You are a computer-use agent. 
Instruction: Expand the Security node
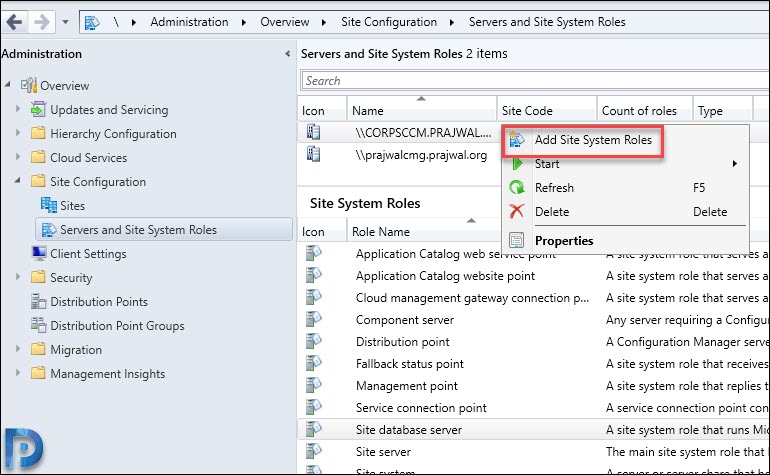click(x=18, y=277)
